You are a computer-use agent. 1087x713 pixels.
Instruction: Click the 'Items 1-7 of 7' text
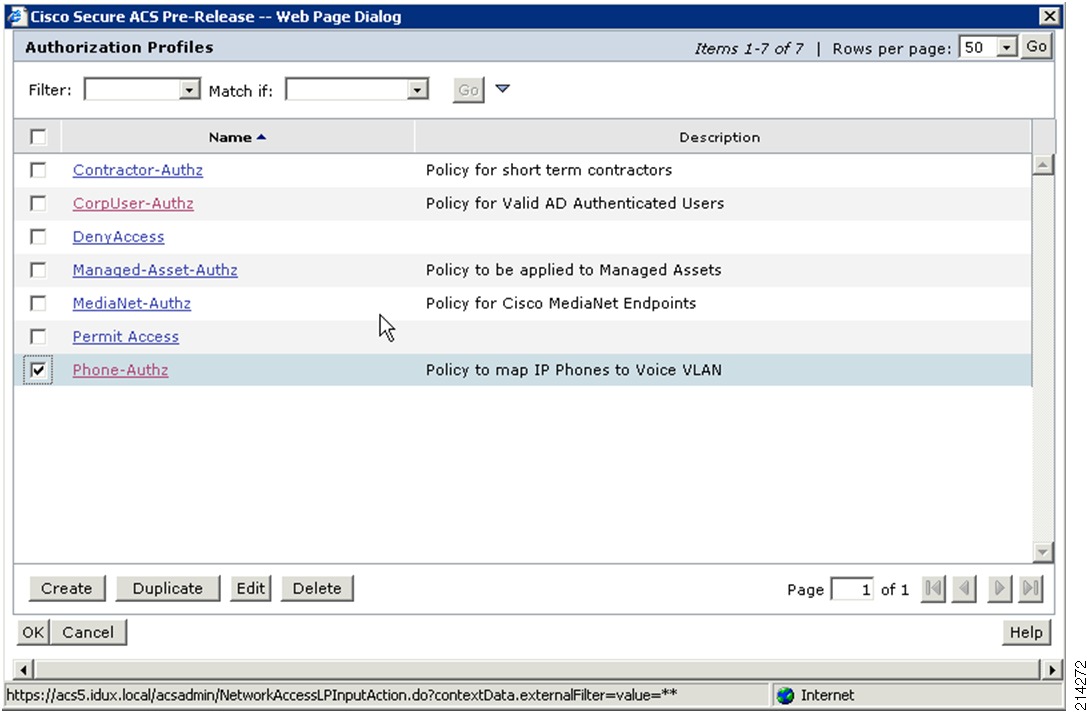click(749, 49)
